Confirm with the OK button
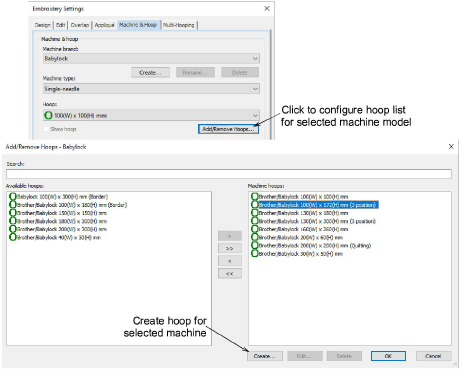The height and width of the screenshot is (372, 467). (388, 356)
